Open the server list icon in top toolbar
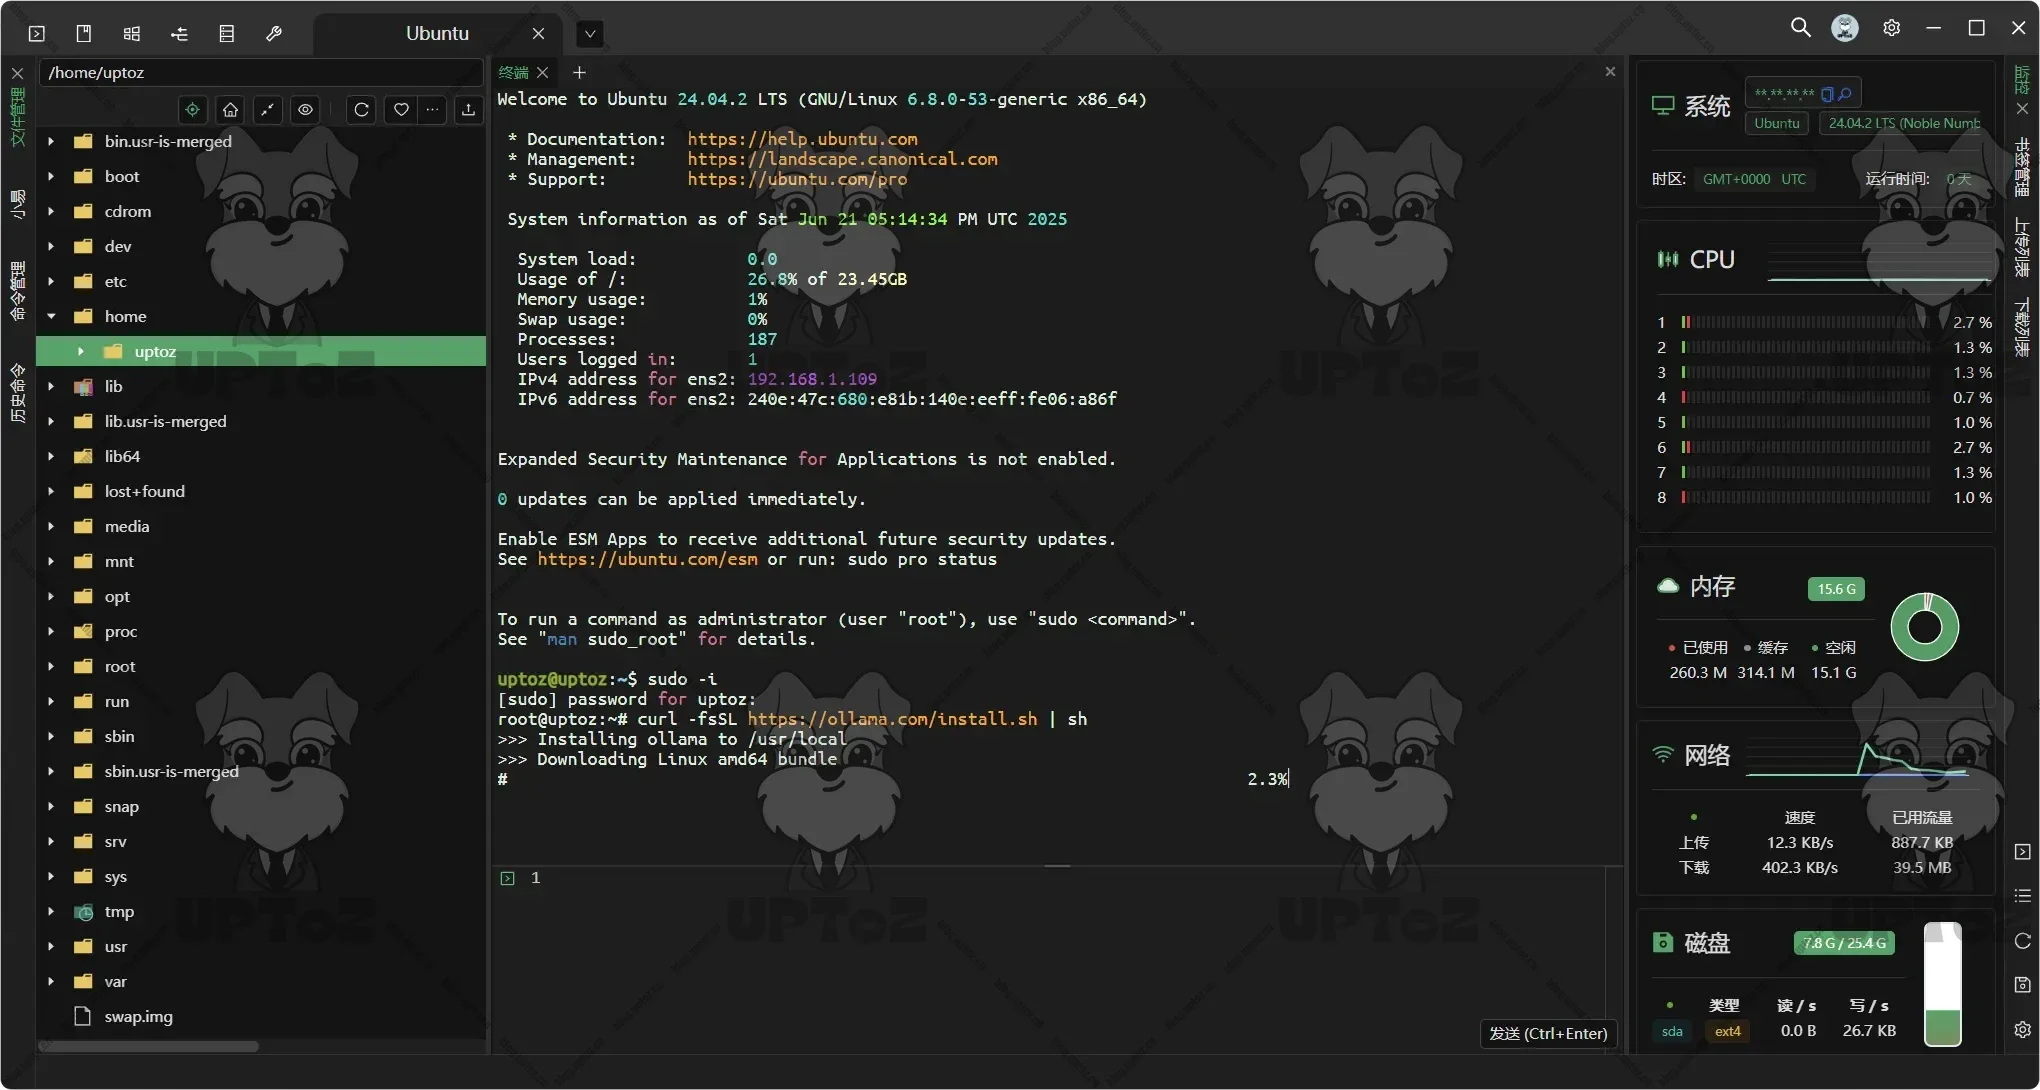The image size is (2040, 1090). click(227, 33)
